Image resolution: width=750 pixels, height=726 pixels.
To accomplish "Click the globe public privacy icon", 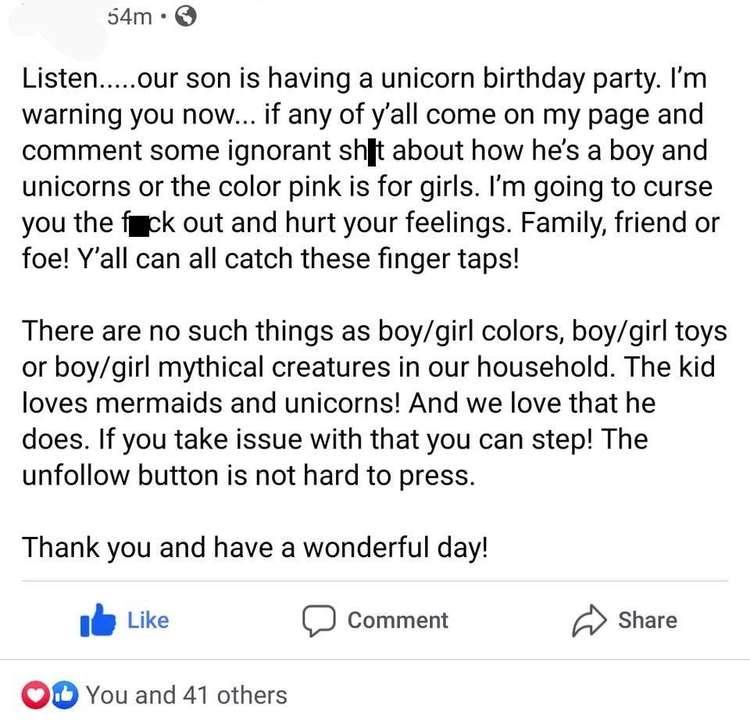I will pos(186,17).
